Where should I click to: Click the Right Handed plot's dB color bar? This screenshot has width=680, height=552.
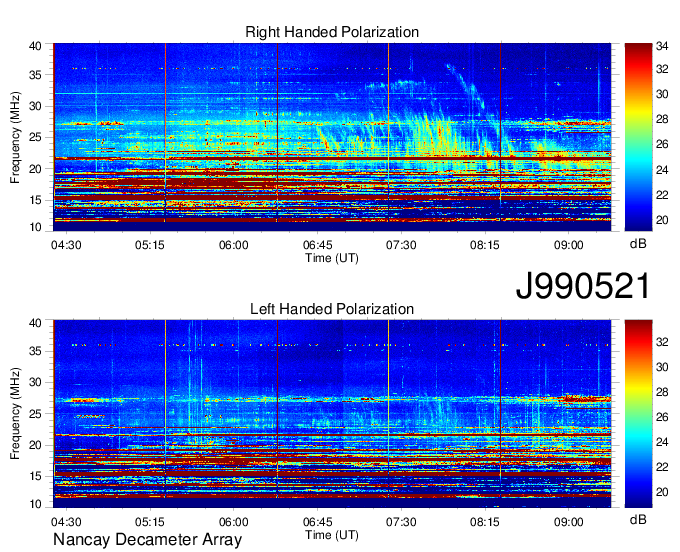638,137
